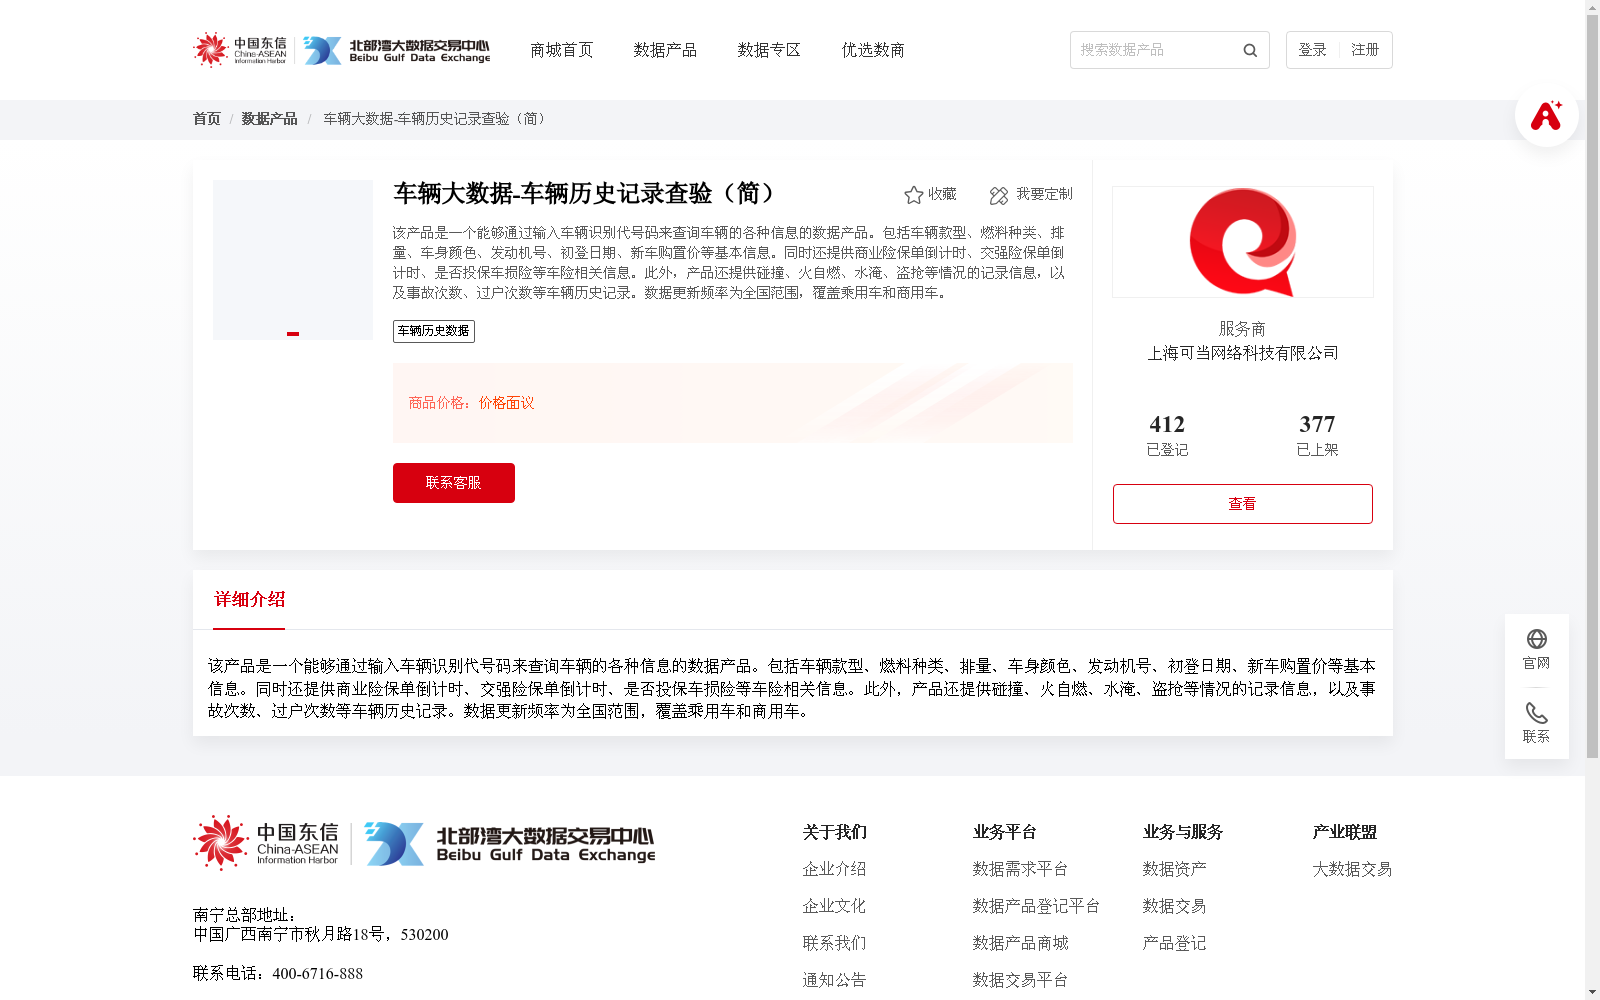The image size is (1600, 1000).
Task: Open 通知公告 footer link
Action: (x=834, y=981)
